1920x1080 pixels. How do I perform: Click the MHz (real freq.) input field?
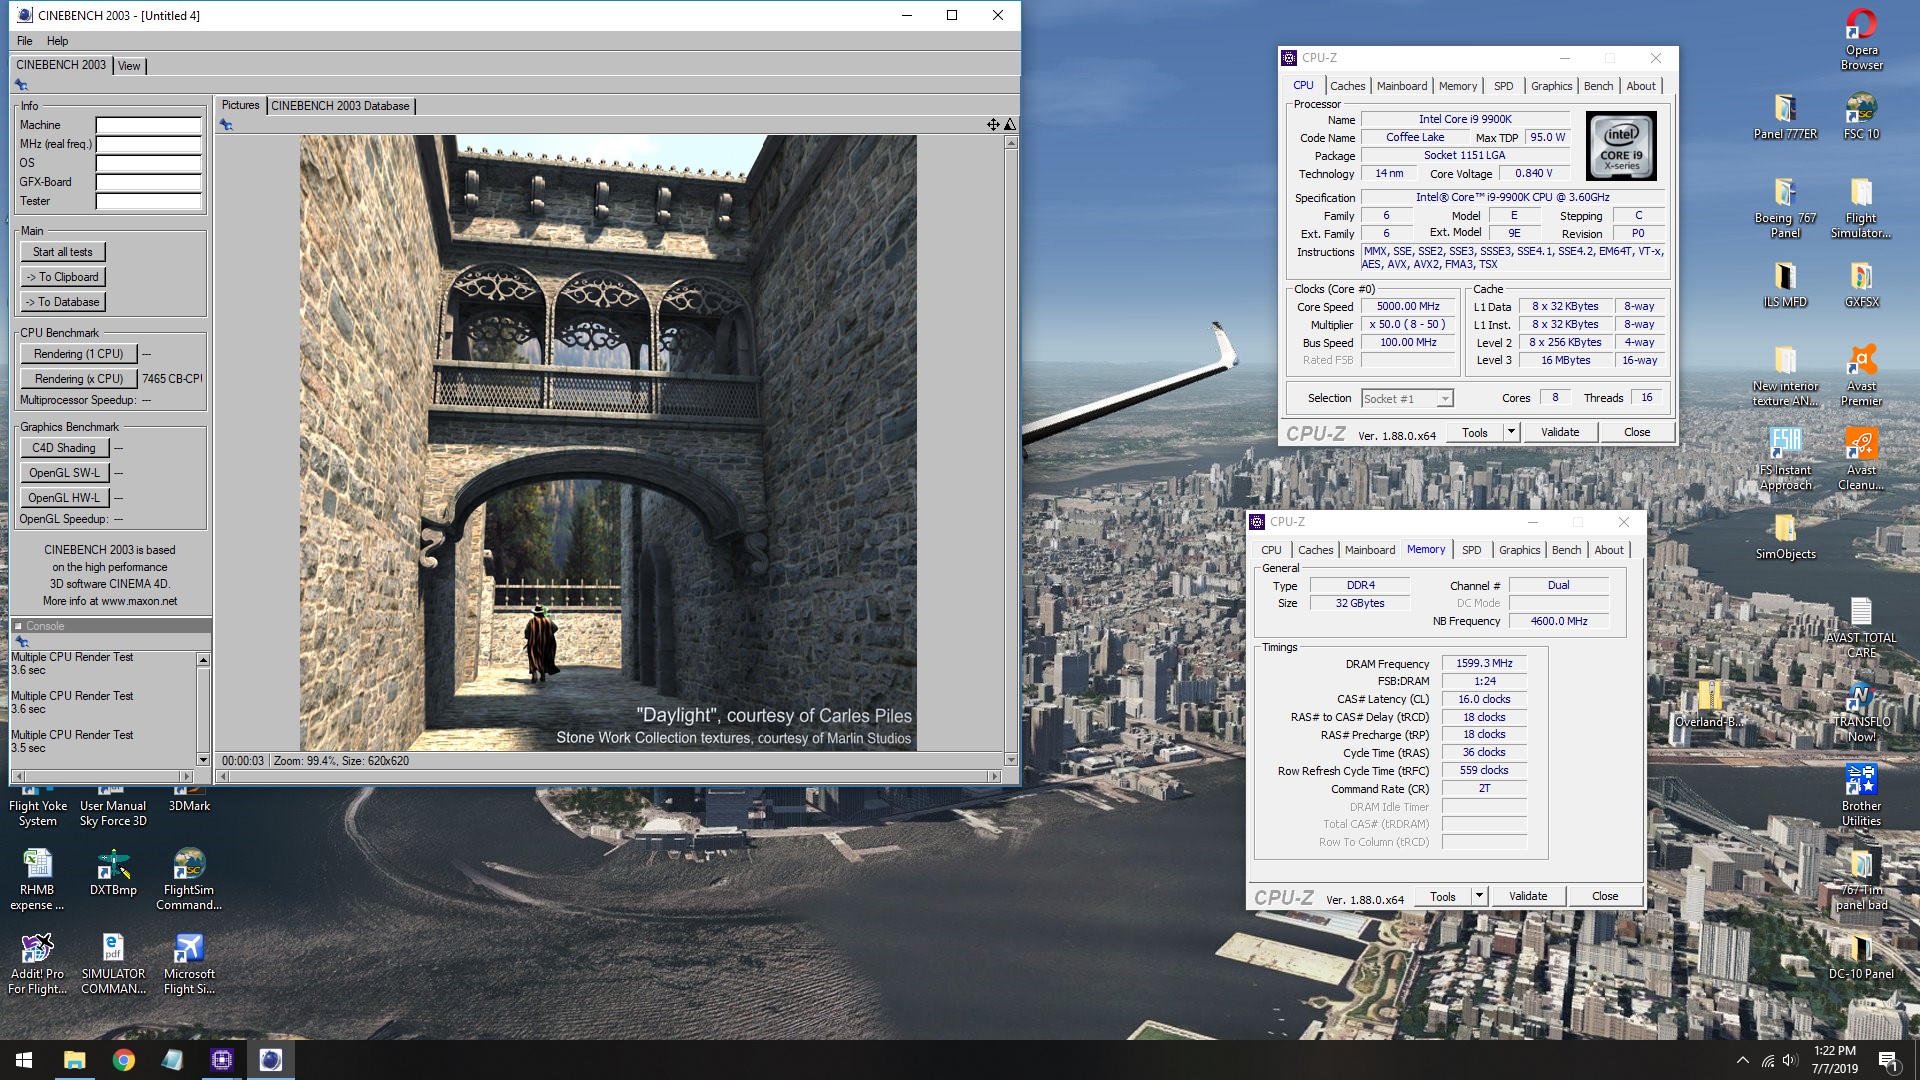148,145
